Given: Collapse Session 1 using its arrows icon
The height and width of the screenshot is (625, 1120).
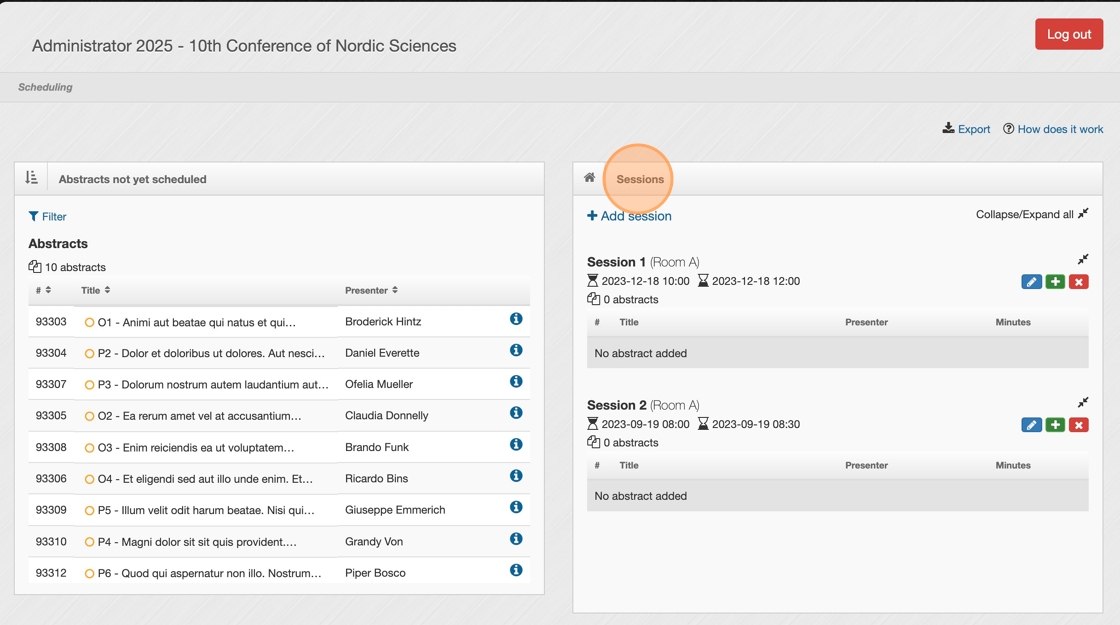Looking at the screenshot, I should (x=1082, y=260).
